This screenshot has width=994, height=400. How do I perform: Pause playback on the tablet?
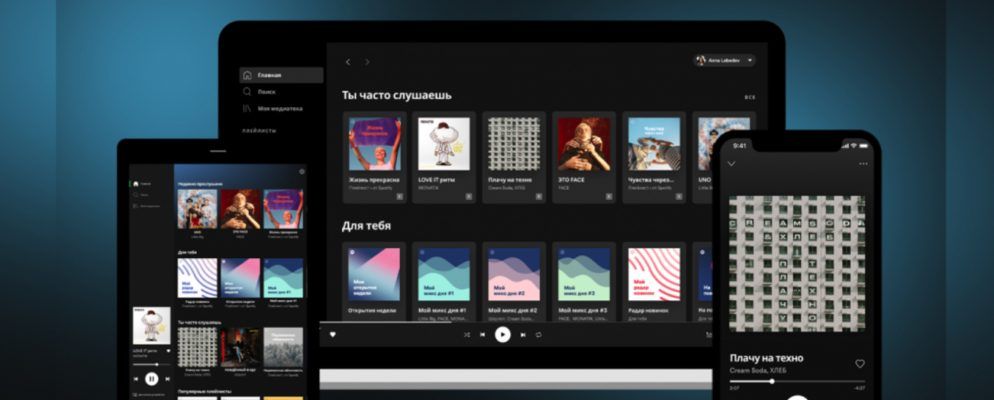(x=152, y=379)
